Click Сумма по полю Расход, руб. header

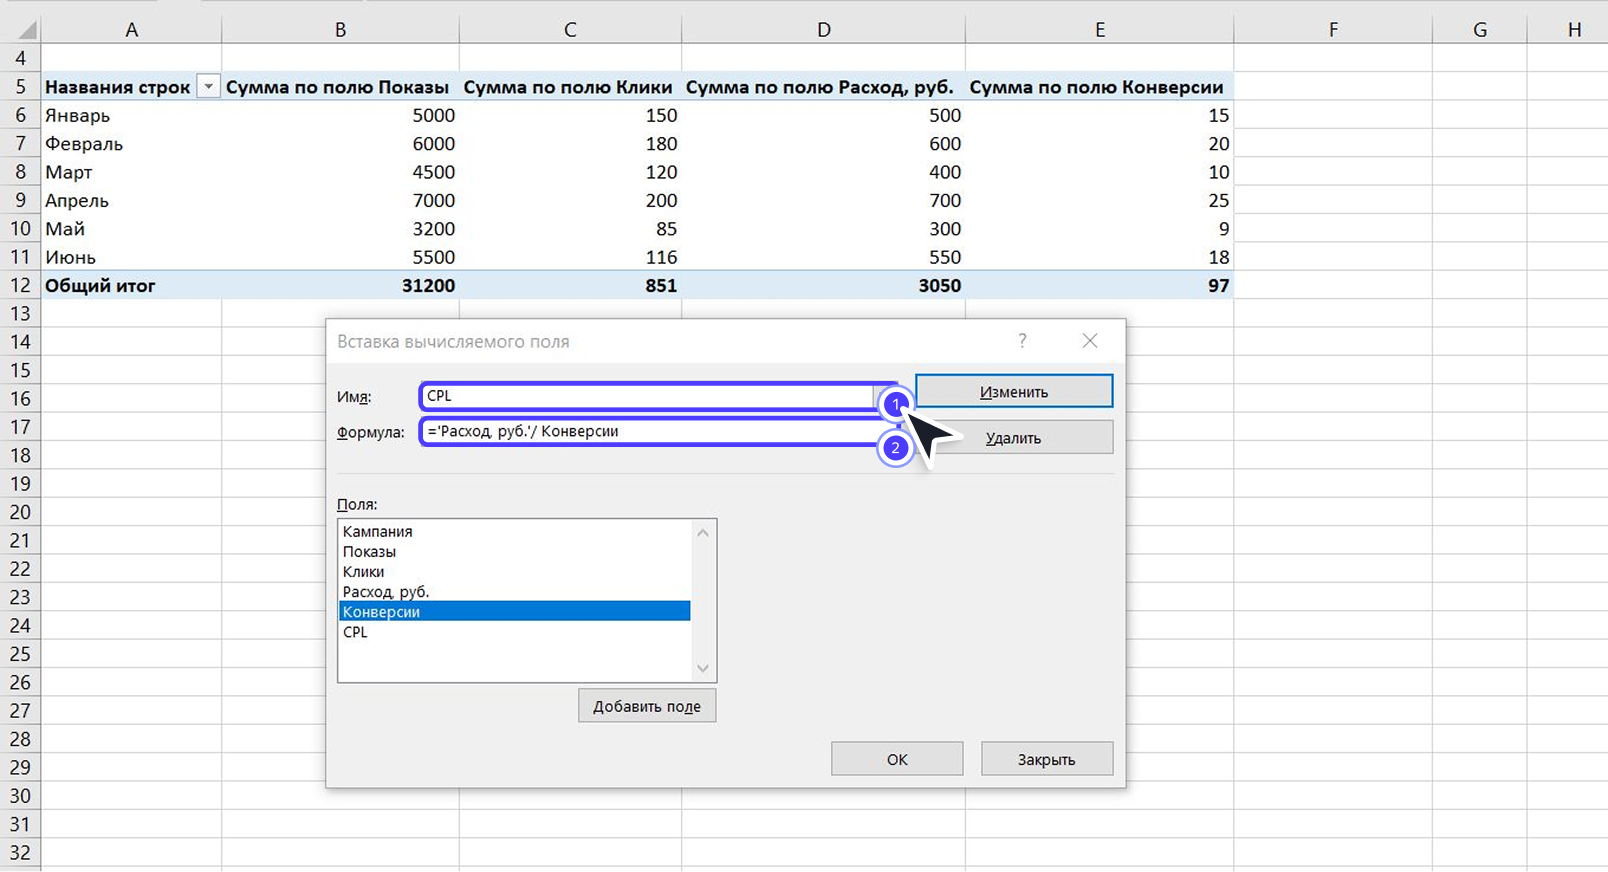(x=823, y=87)
